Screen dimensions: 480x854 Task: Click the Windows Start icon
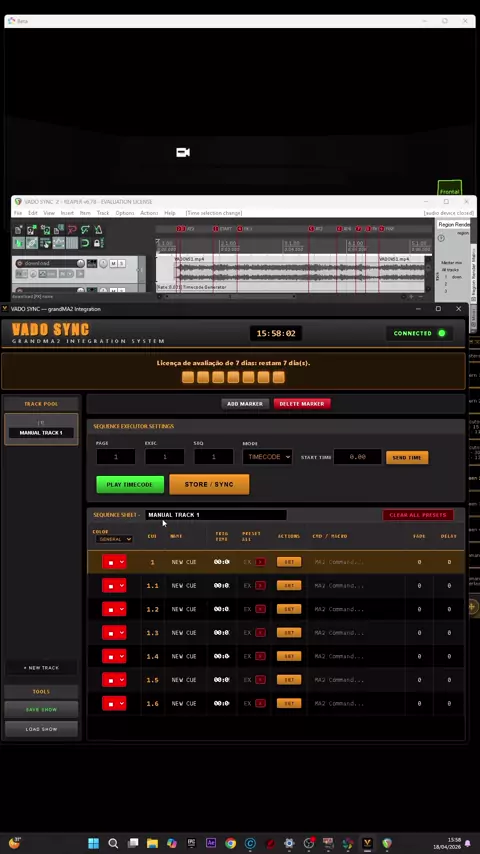click(93, 843)
